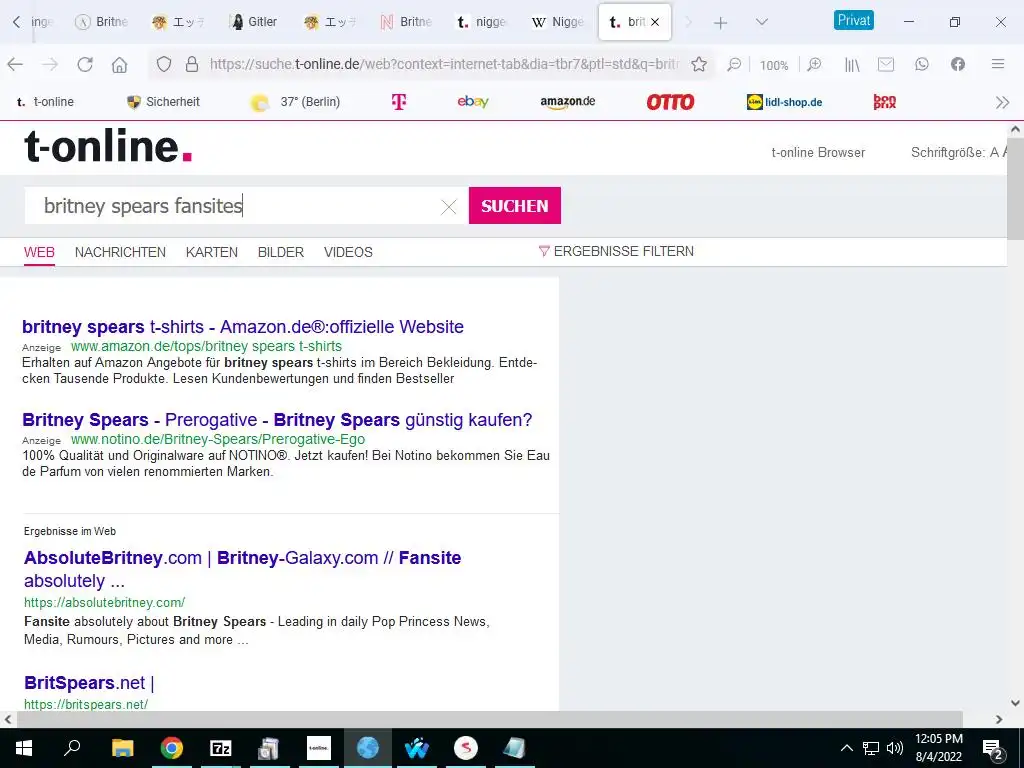This screenshot has height=768, width=1024.
Task: Click the t-online Browser link
Action: tap(818, 152)
